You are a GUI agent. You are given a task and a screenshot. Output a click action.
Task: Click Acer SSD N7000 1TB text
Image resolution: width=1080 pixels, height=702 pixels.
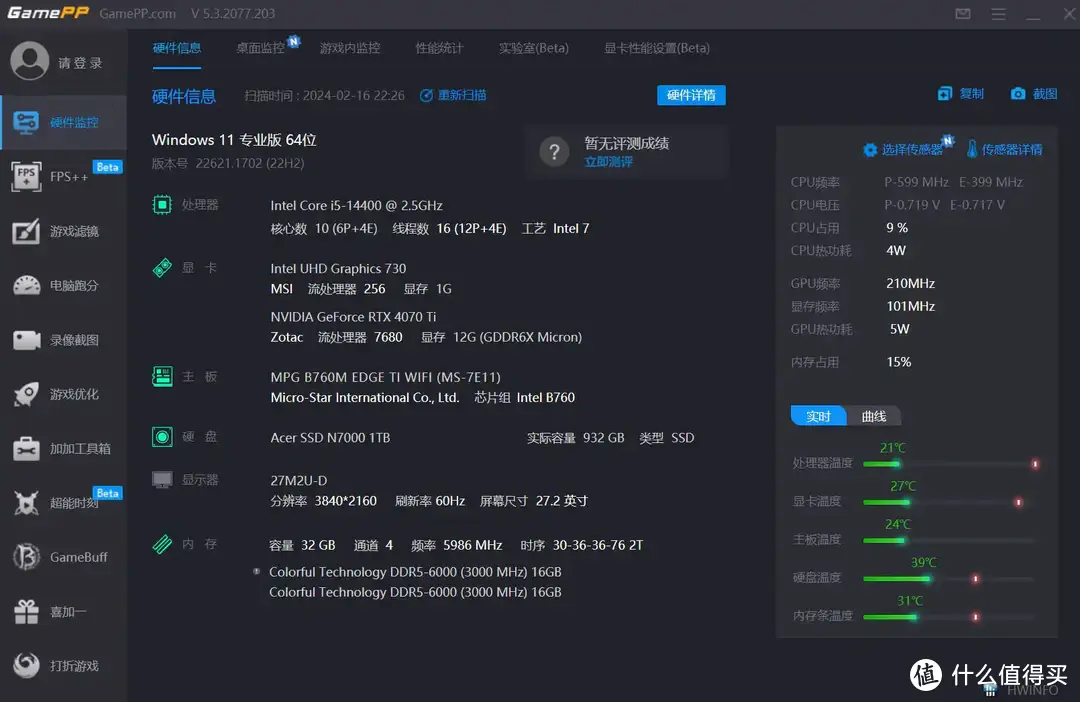(330, 437)
